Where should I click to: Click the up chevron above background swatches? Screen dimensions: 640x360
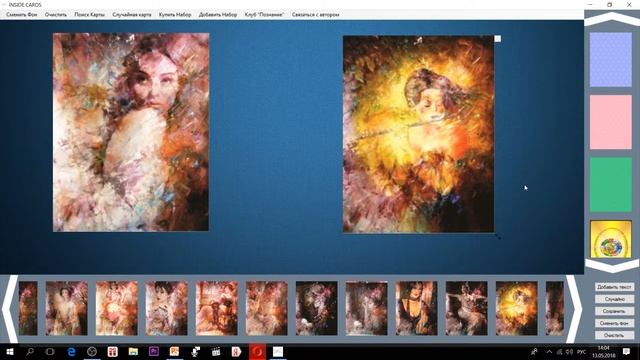tap(612, 19)
